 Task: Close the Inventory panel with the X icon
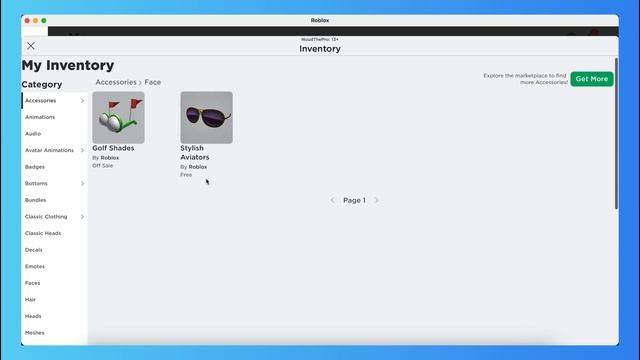pos(31,46)
